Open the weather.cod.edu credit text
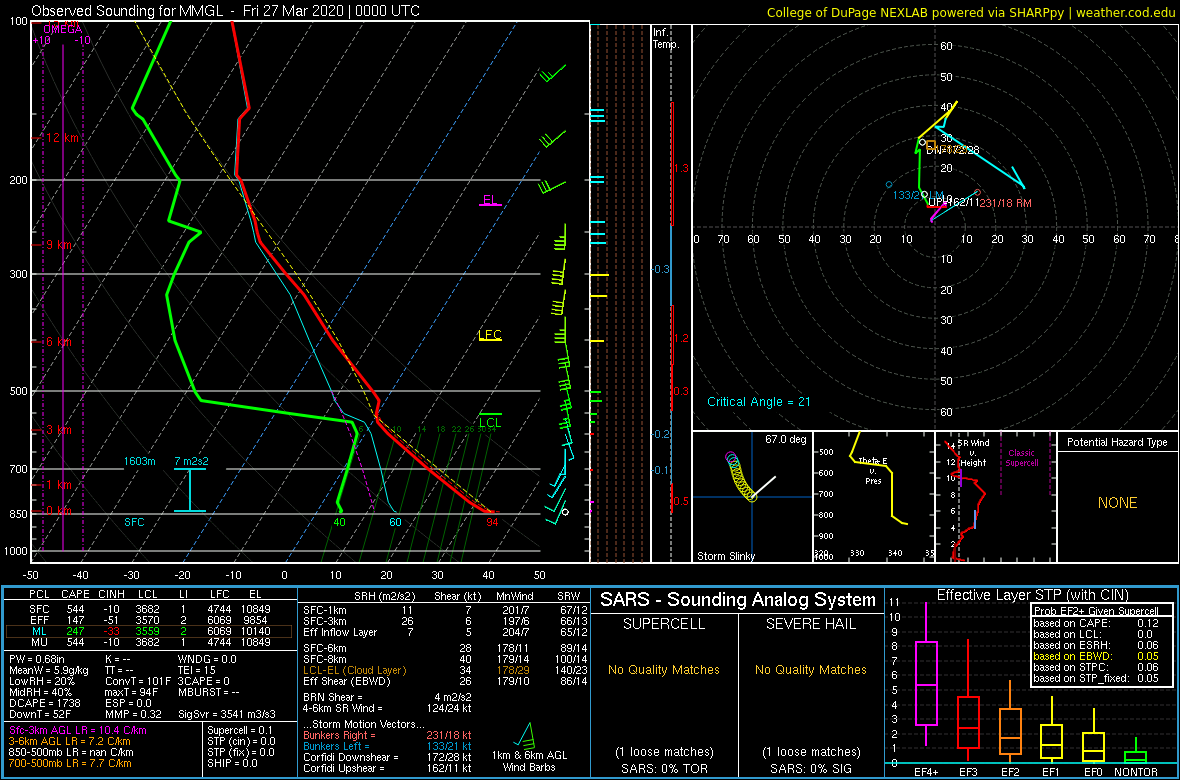 coord(971,11)
